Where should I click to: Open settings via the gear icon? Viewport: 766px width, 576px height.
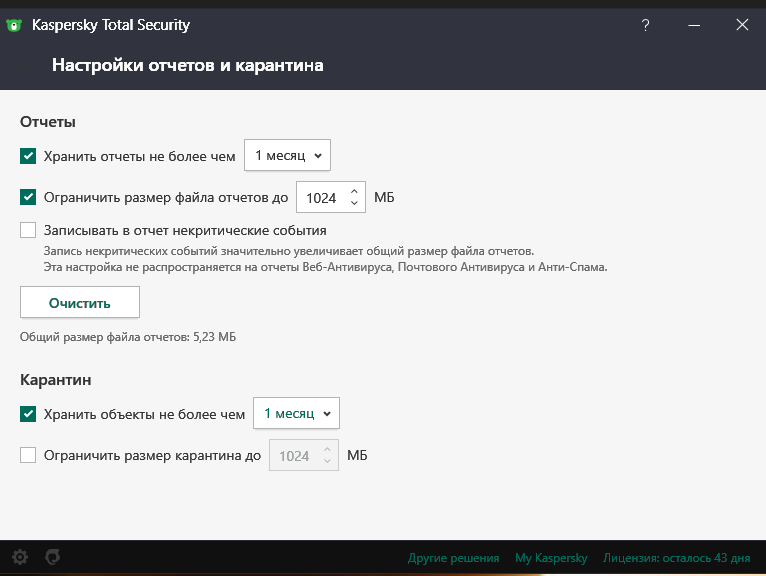[x=19, y=557]
